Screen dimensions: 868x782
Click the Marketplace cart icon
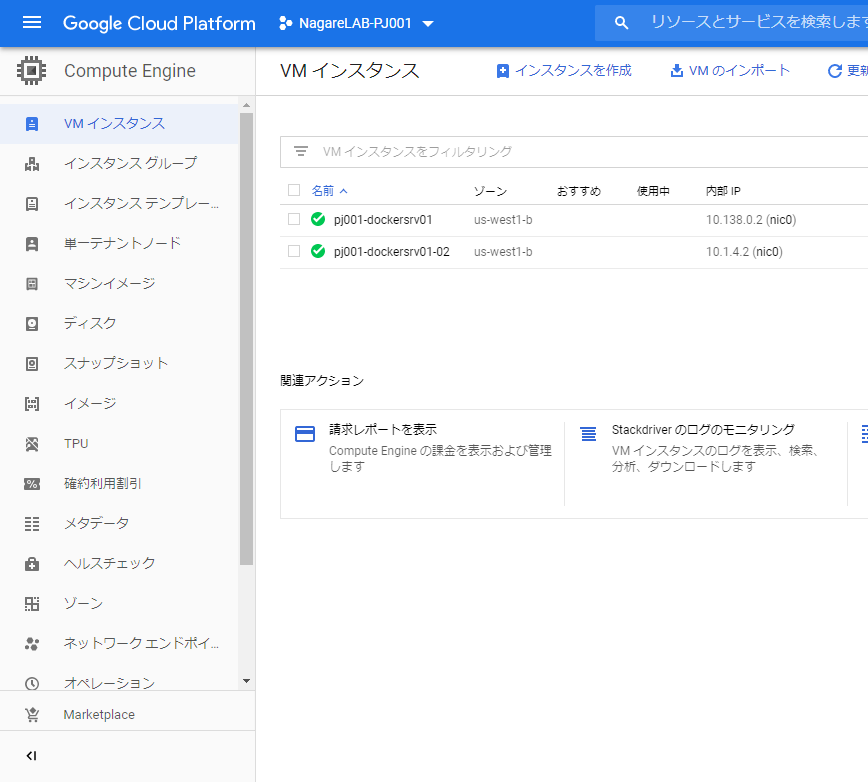[x=32, y=714]
